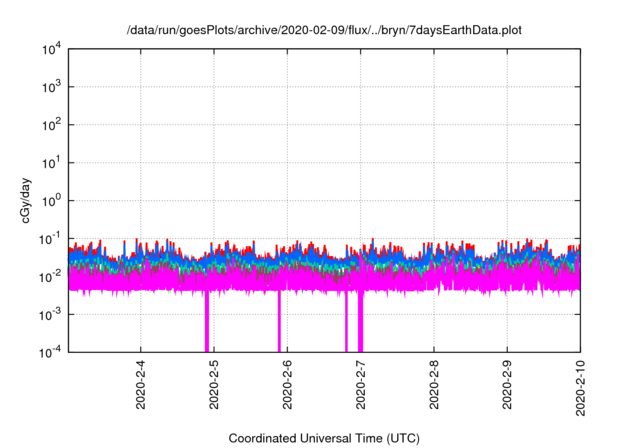Click the 10^3 y-axis tick label
Screen dimensions: 640x448
coord(51,87)
